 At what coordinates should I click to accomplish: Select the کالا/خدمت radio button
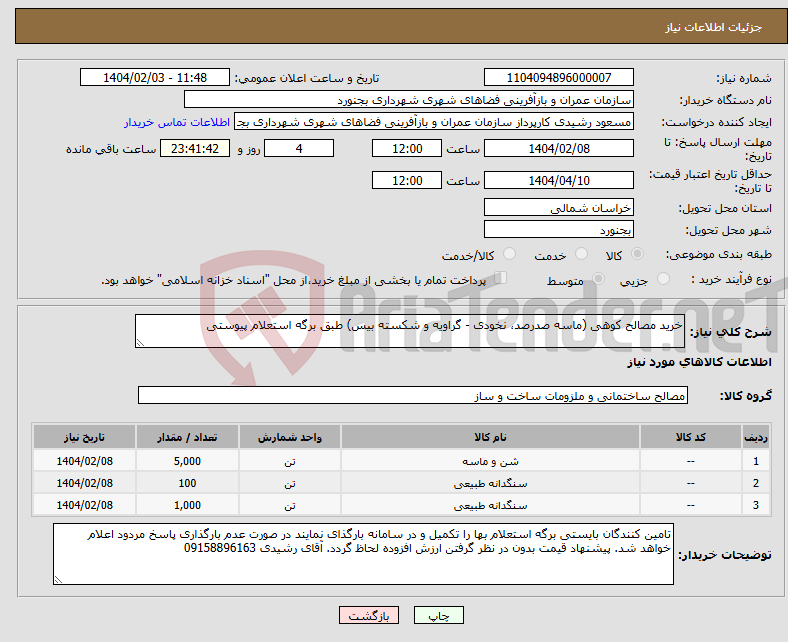click(x=510, y=254)
